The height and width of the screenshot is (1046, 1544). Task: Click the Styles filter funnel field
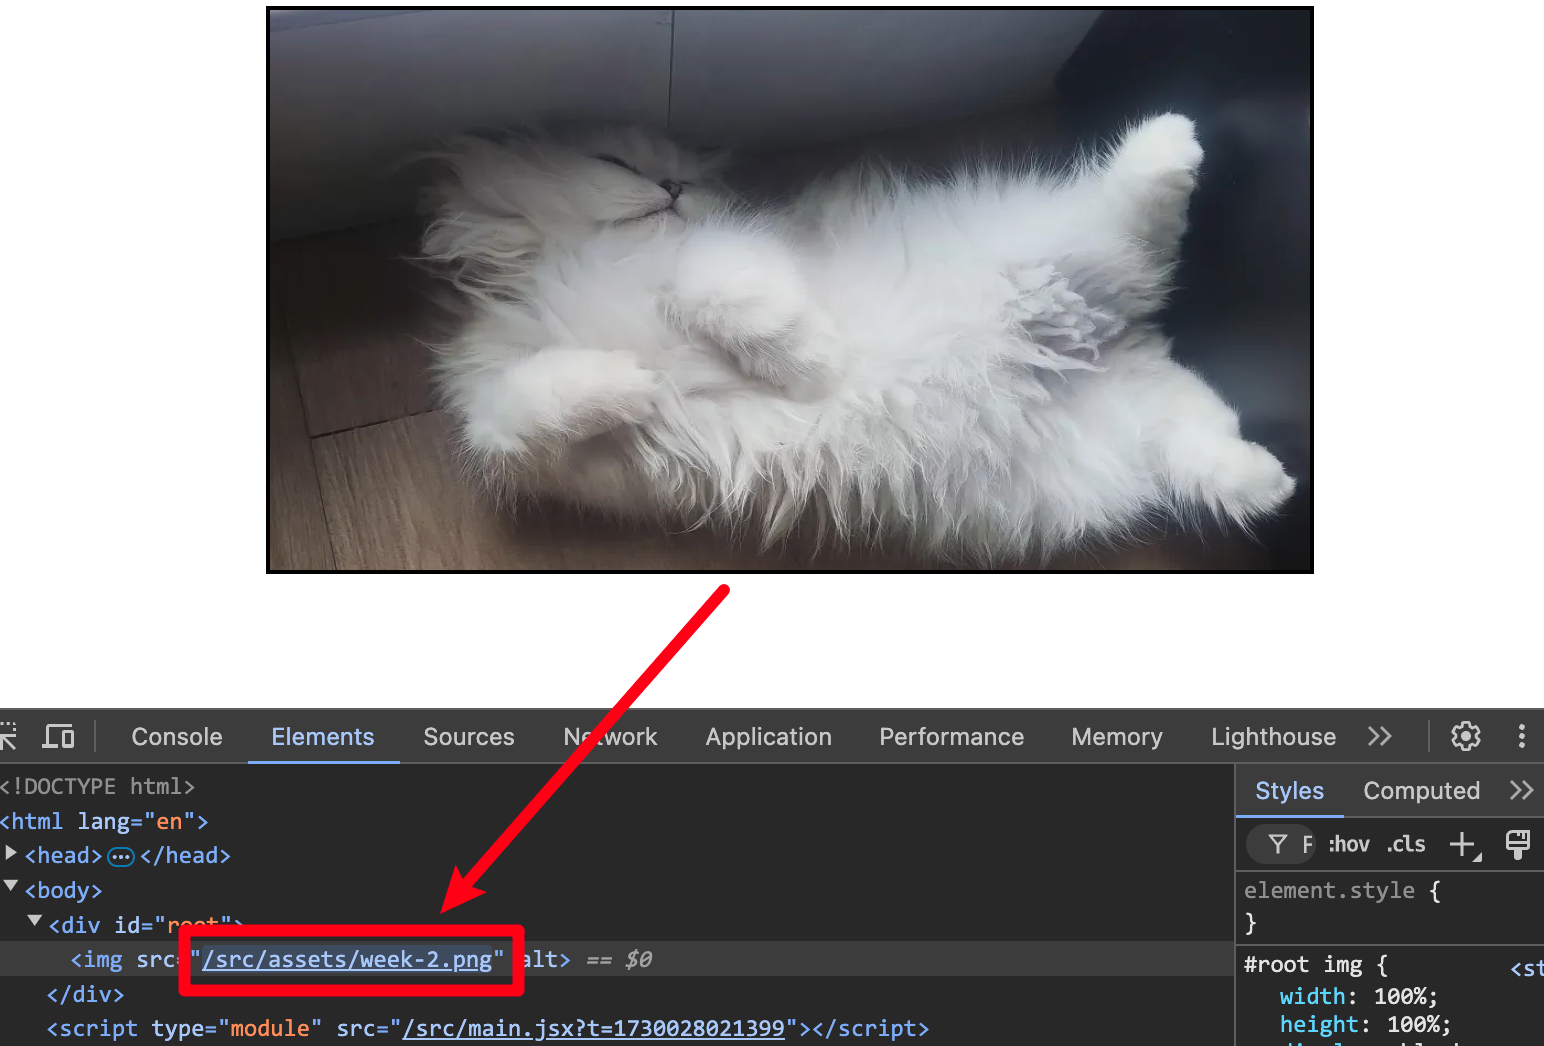click(1283, 845)
